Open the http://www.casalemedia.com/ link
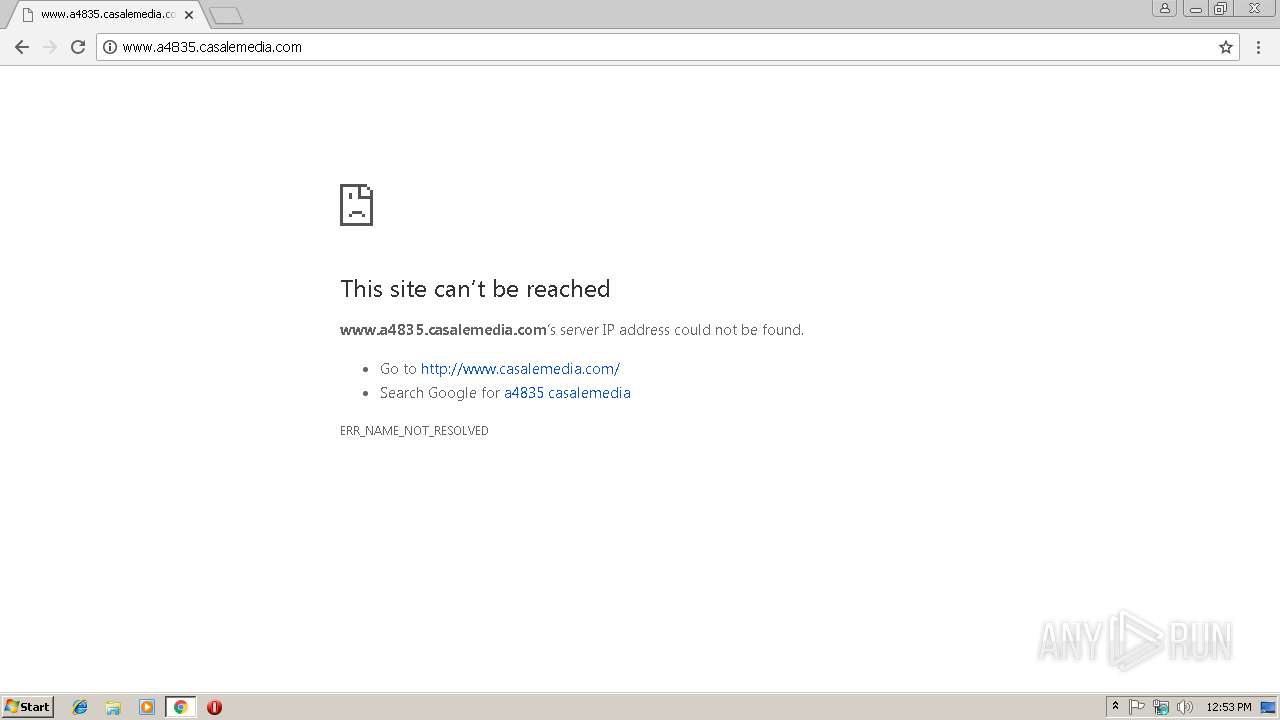Image resolution: width=1280 pixels, height=720 pixels. 520,369
